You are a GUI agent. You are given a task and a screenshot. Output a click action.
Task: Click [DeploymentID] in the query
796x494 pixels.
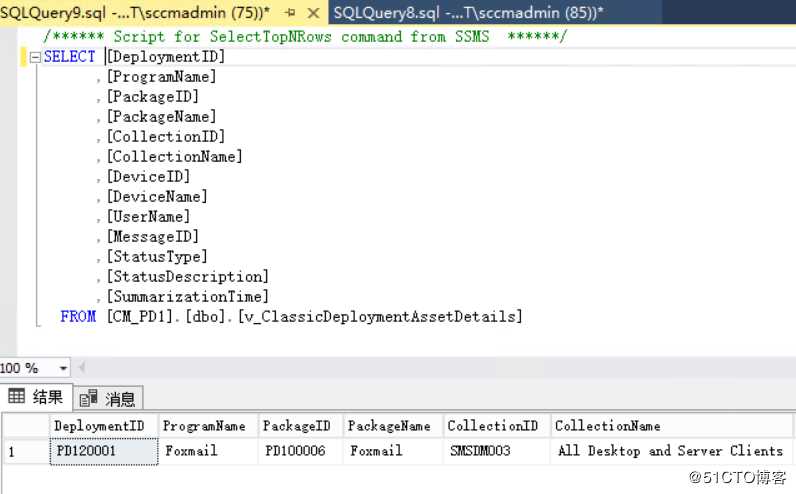(165, 57)
